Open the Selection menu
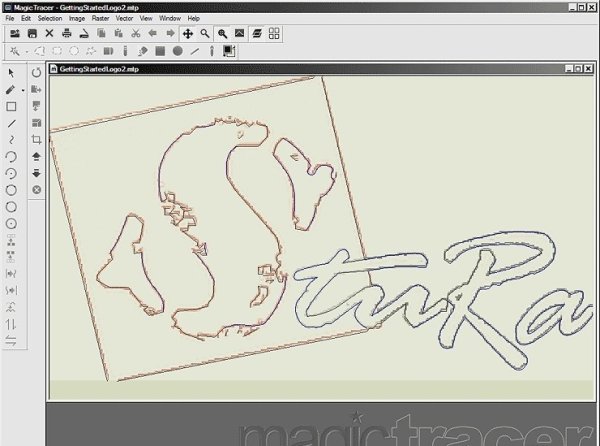This screenshot has width=600, height=446. [49, 19]
